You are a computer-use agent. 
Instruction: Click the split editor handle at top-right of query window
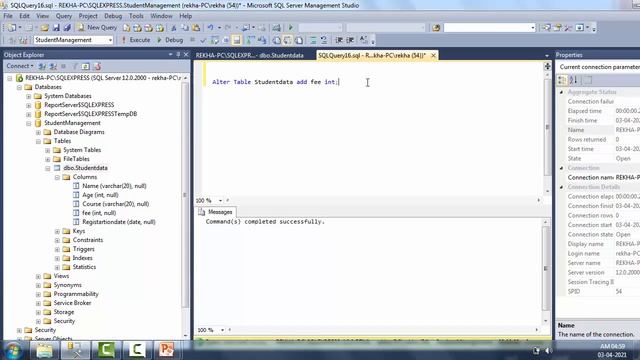coord(547,66)
